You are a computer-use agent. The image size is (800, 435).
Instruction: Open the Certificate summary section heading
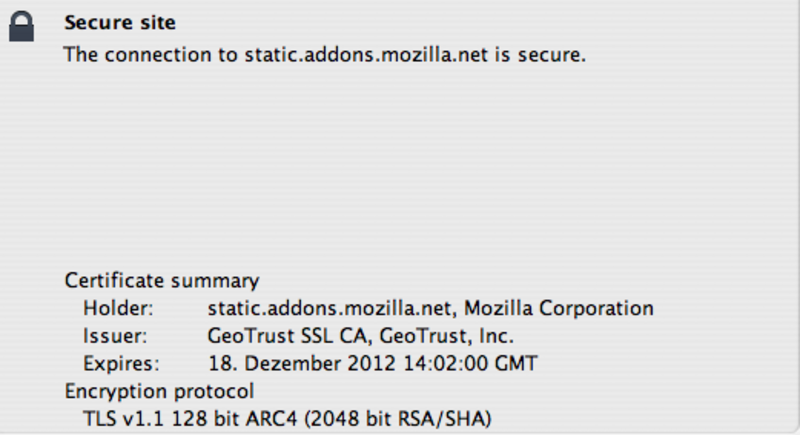point(162,280)
